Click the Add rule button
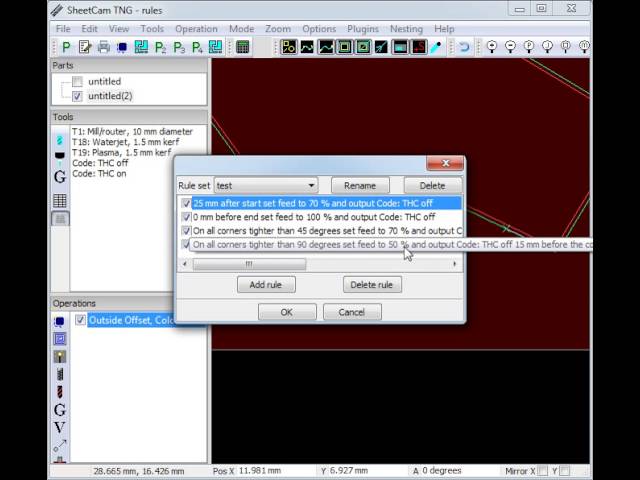The width and height of the screenshot is (640, 480). (266, 285)
